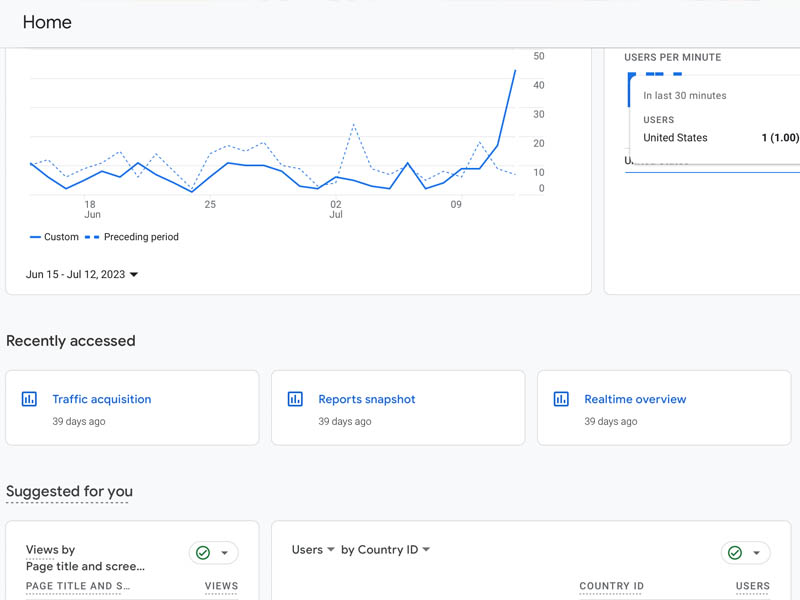Screen dimensions: 800x600
Task: Click the 02 Jul axis label
Action: pyautogui.click(x=336, y=209)
